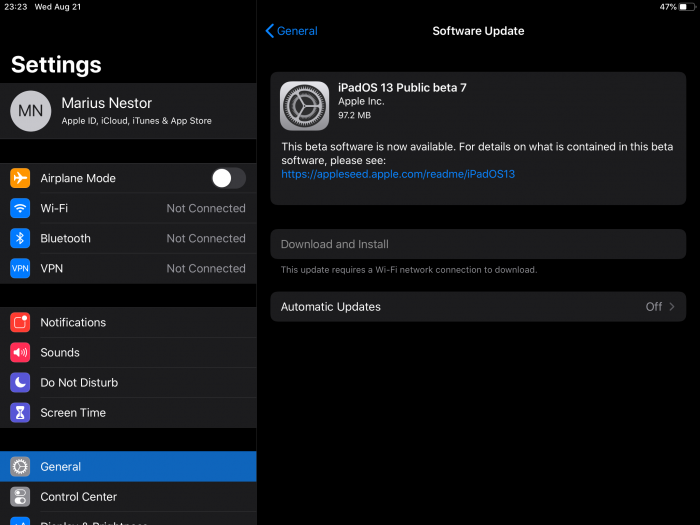This screenshot has width=700, height=525.
Task: Tap the MN avatar circle
Action: click(31, 110)
